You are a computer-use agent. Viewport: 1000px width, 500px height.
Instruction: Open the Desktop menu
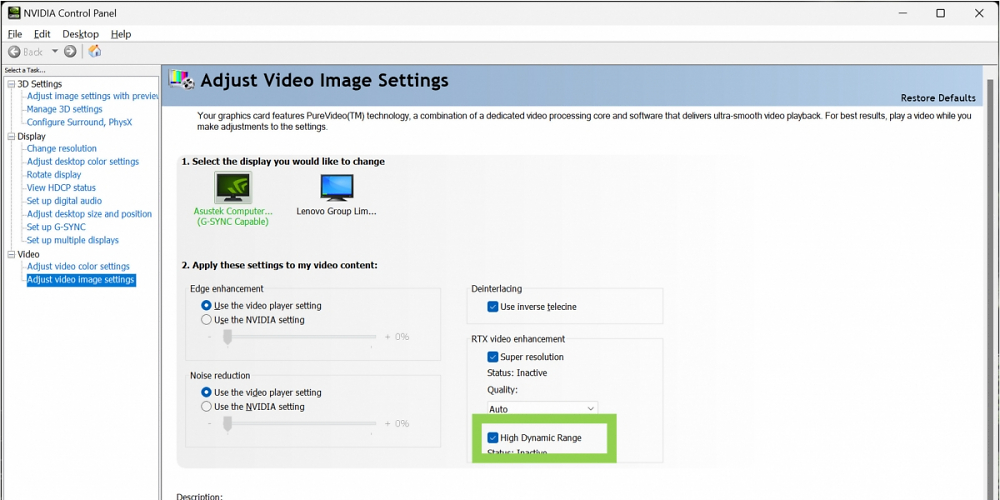(x=80, y=34)
